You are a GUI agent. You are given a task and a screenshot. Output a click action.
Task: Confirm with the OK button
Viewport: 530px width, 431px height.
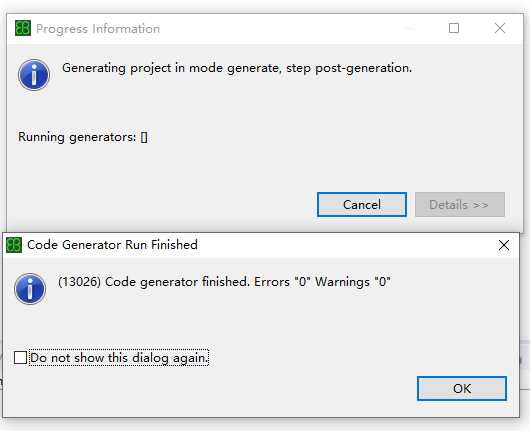(x=462, y=388)
